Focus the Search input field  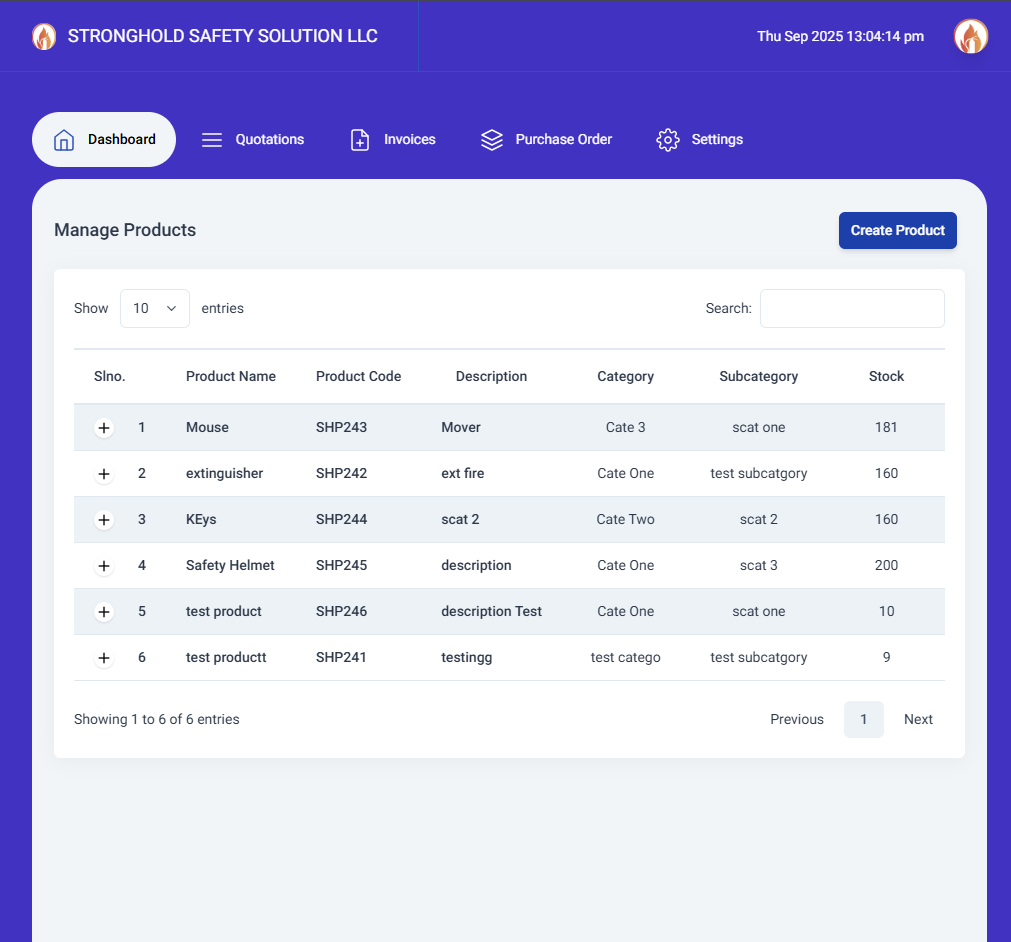coord(852,309)
